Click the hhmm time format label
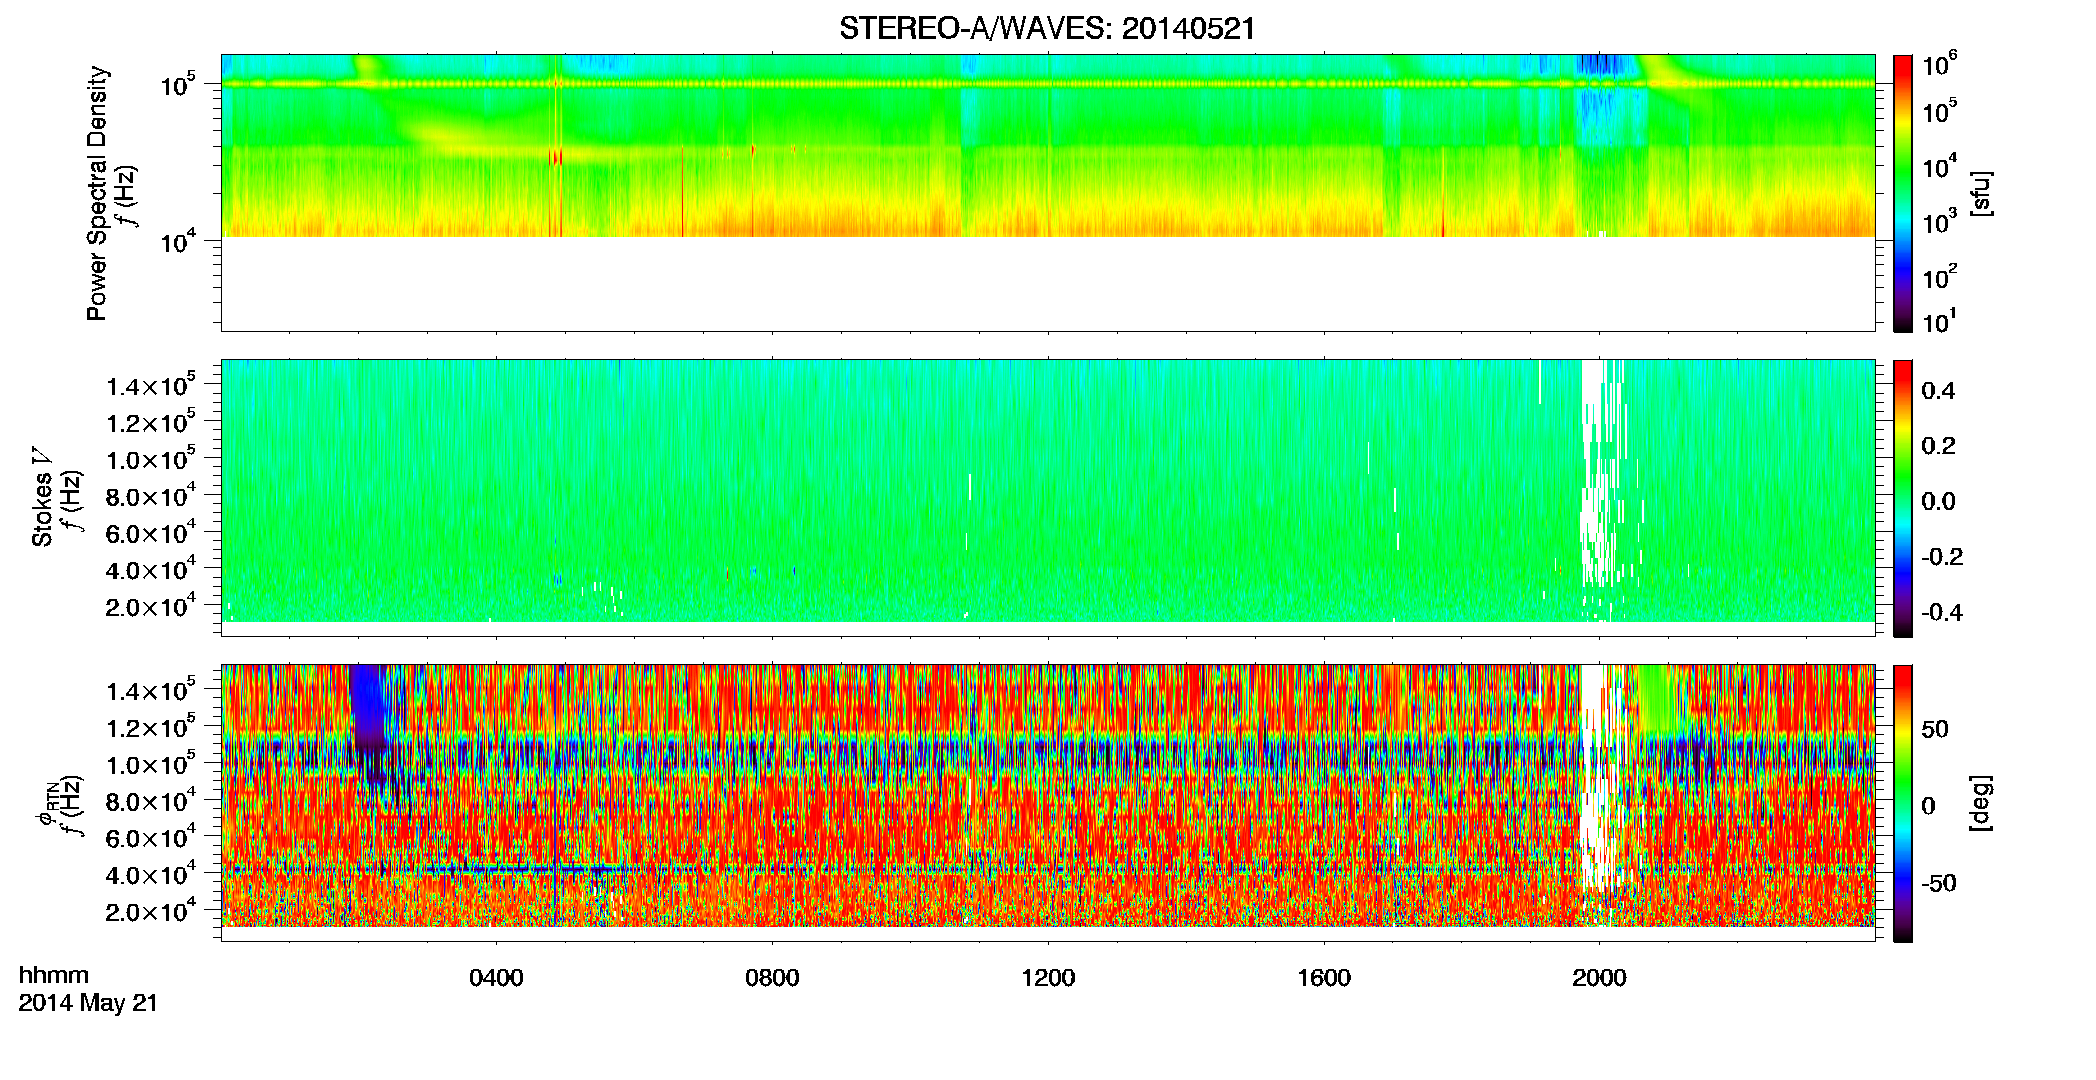This screenshot has height=1080, width=2096. (x=54, y=975)
